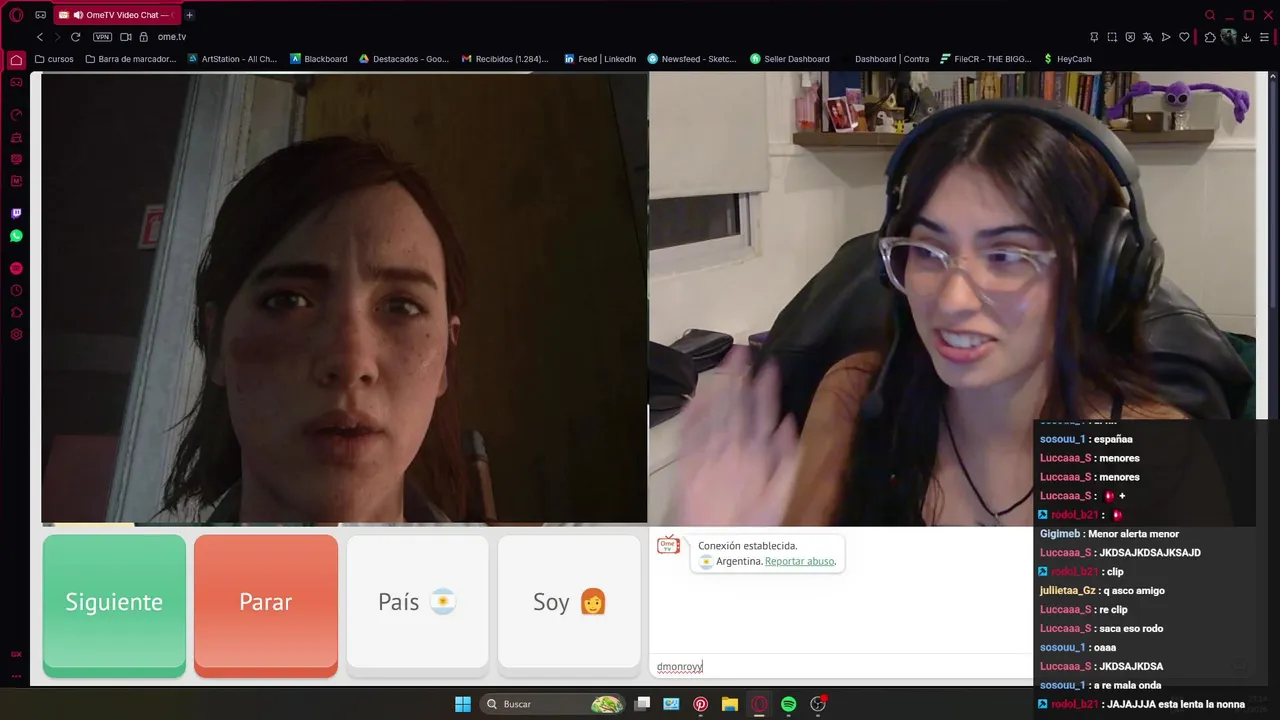
Task: Open the Newsfeed Sketchfab bookmark
Action: pyautogui.click(x=692, y=59)
